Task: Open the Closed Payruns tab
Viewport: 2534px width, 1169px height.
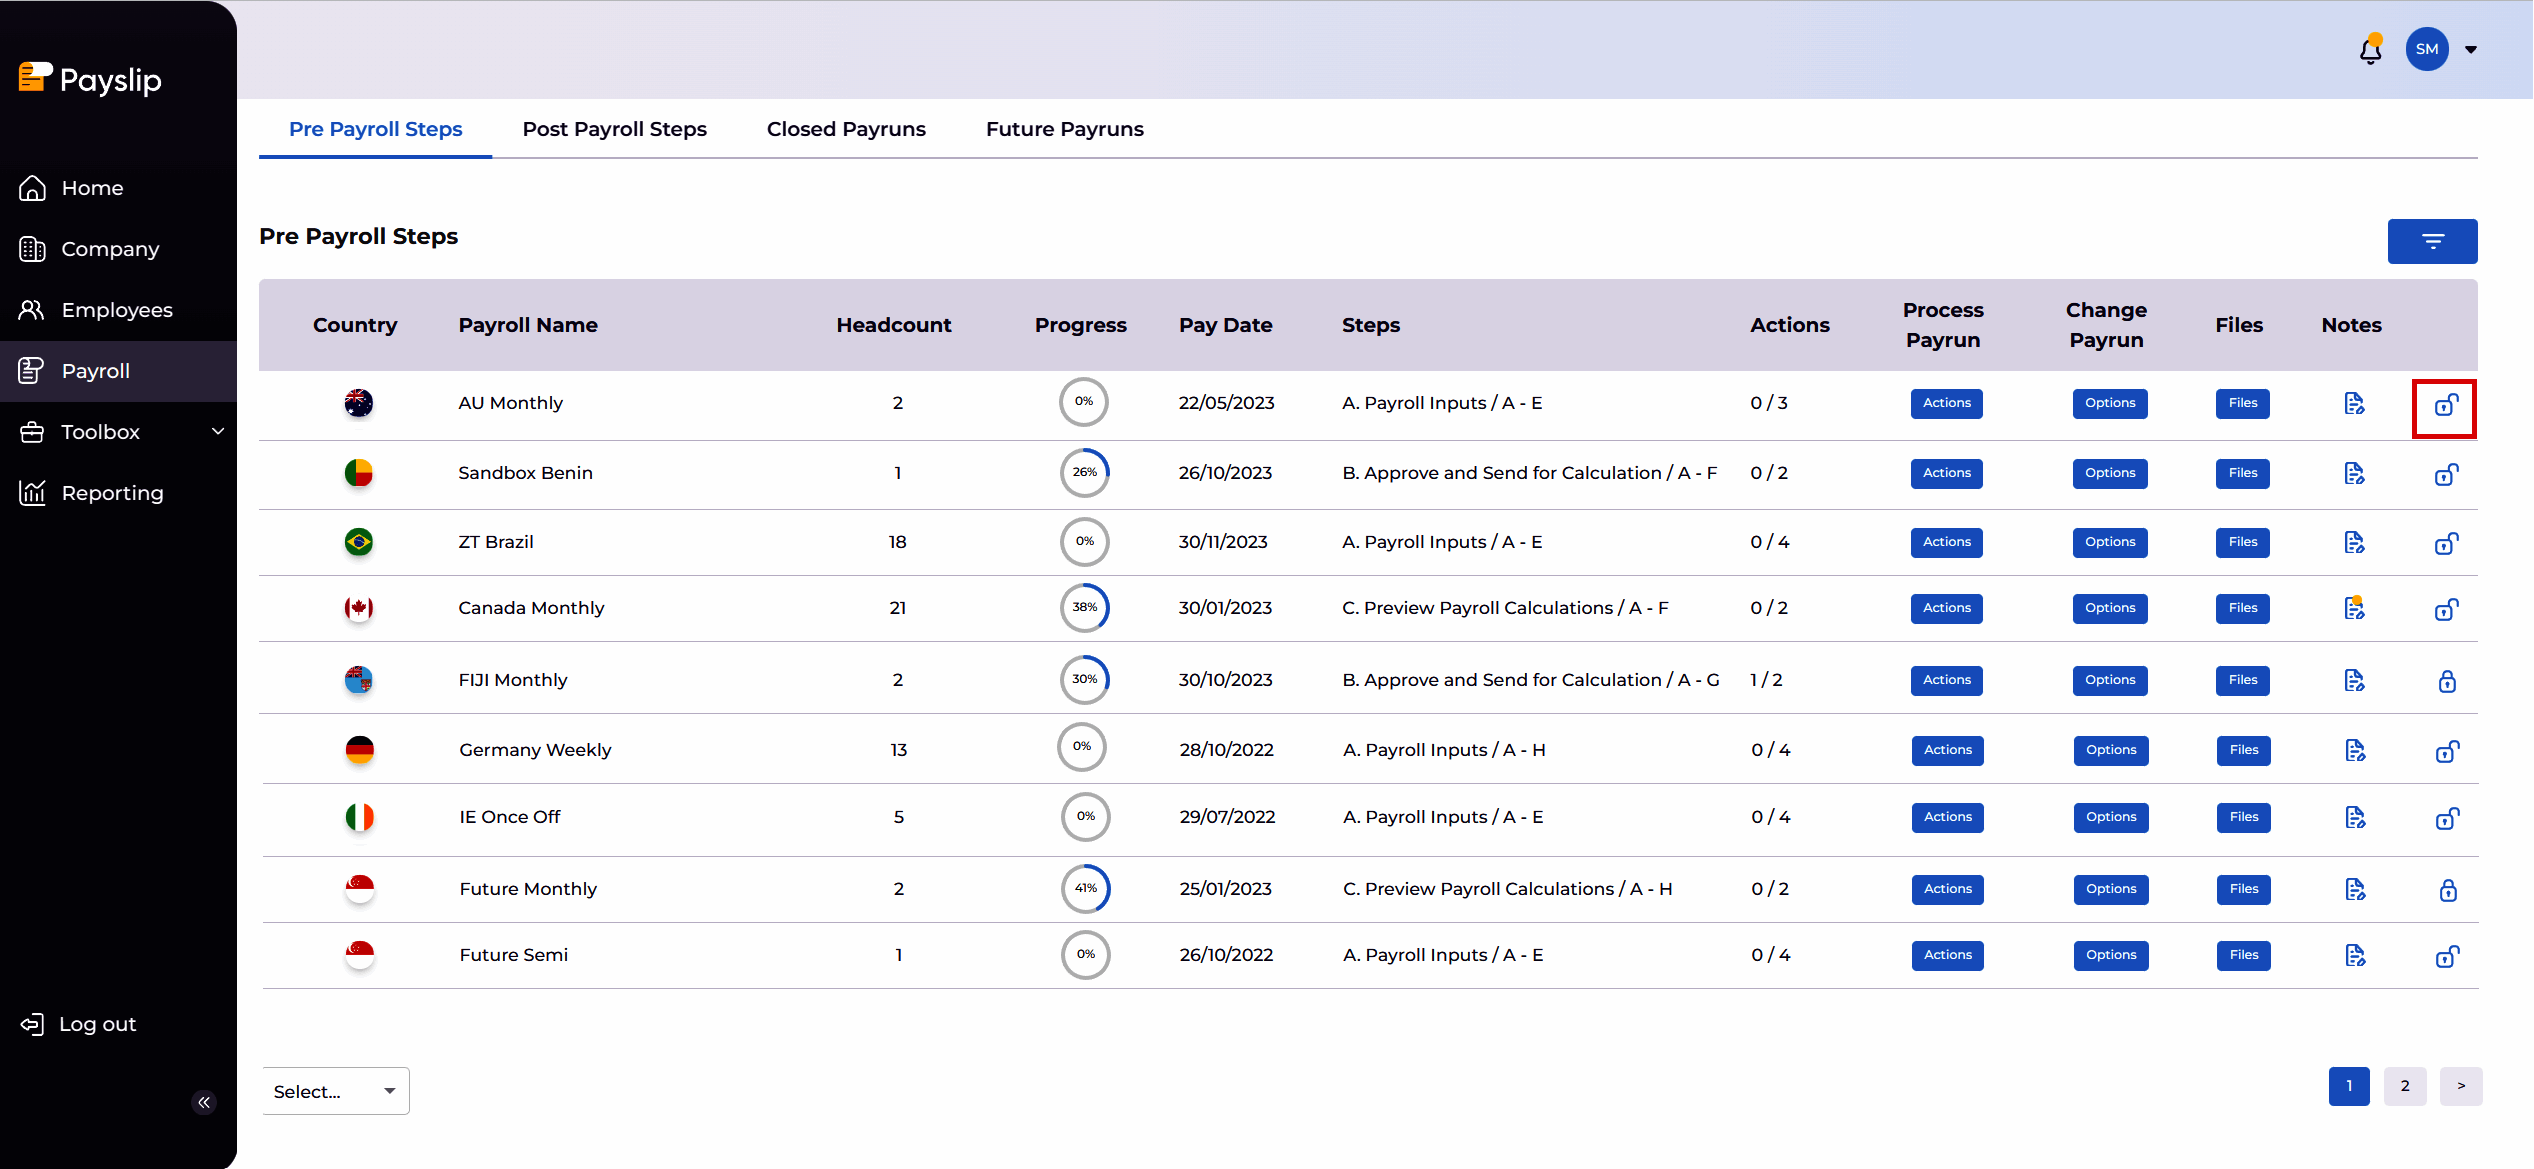Action: click(x=846, y=129)
